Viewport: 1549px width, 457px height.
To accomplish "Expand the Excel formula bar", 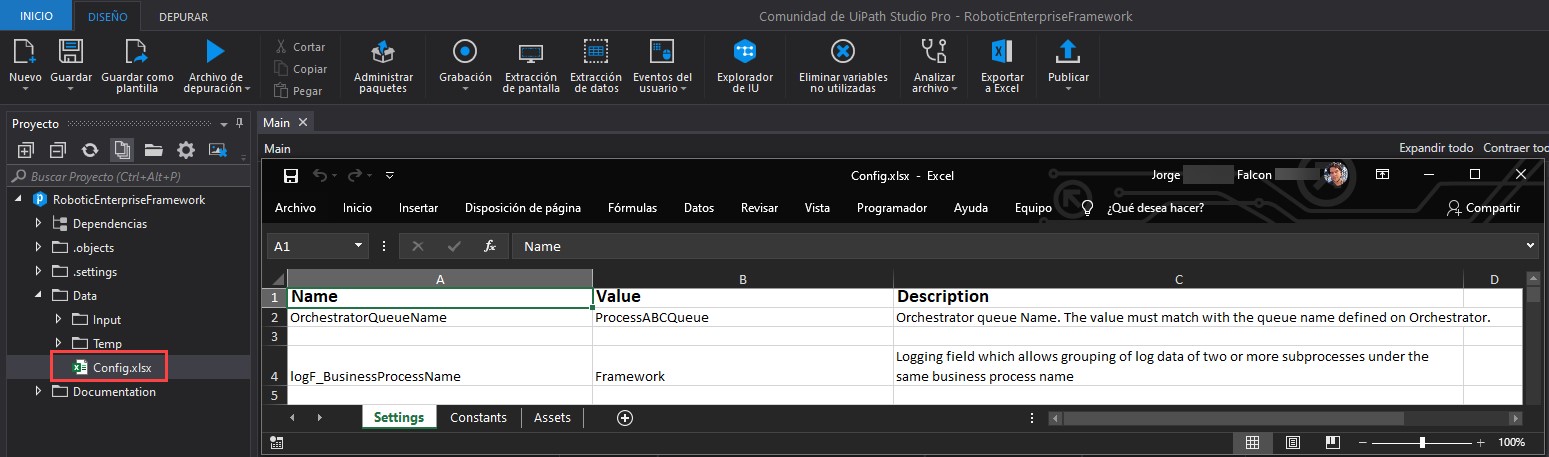I will coord(1531,246).
